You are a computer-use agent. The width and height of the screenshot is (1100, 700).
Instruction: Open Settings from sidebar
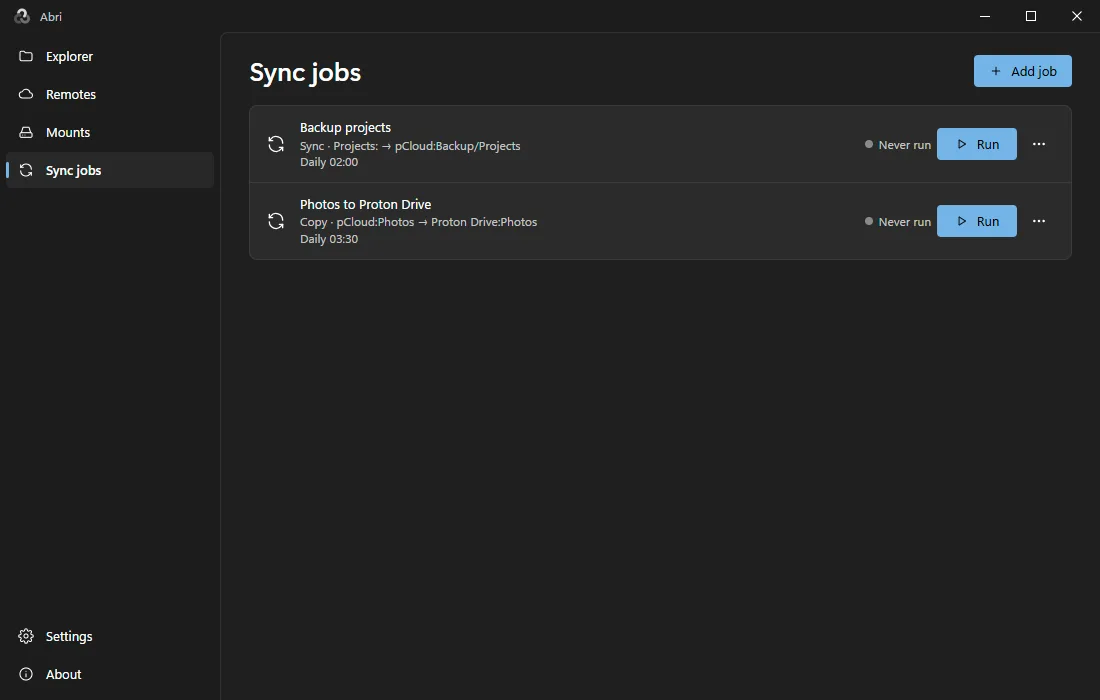click(110, 636)
